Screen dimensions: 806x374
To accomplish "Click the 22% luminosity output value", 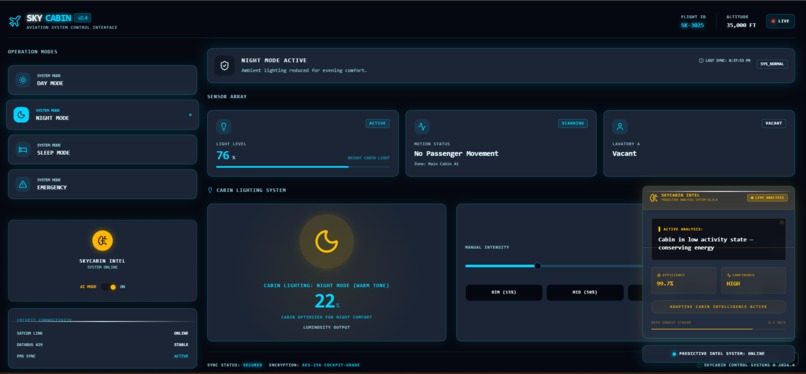I will (x=327, y=302).
